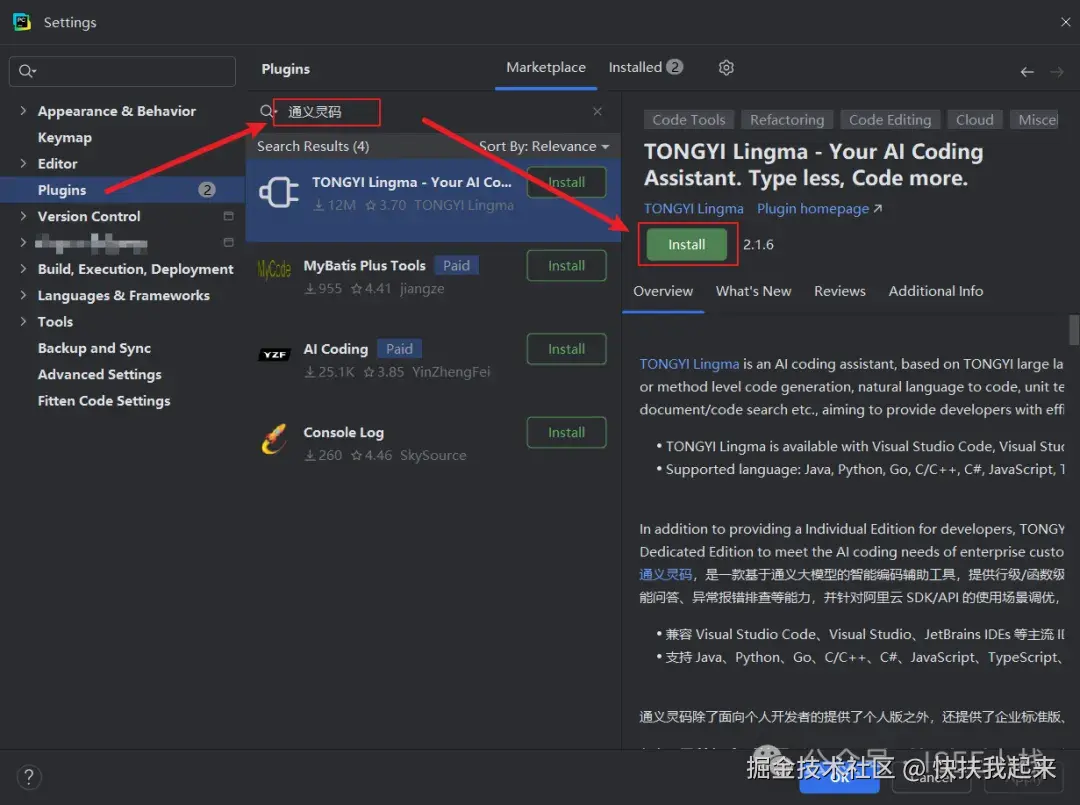1080x805 pixels.
Task: Close the Settings dialog
Action: (x=1065, y=22)
